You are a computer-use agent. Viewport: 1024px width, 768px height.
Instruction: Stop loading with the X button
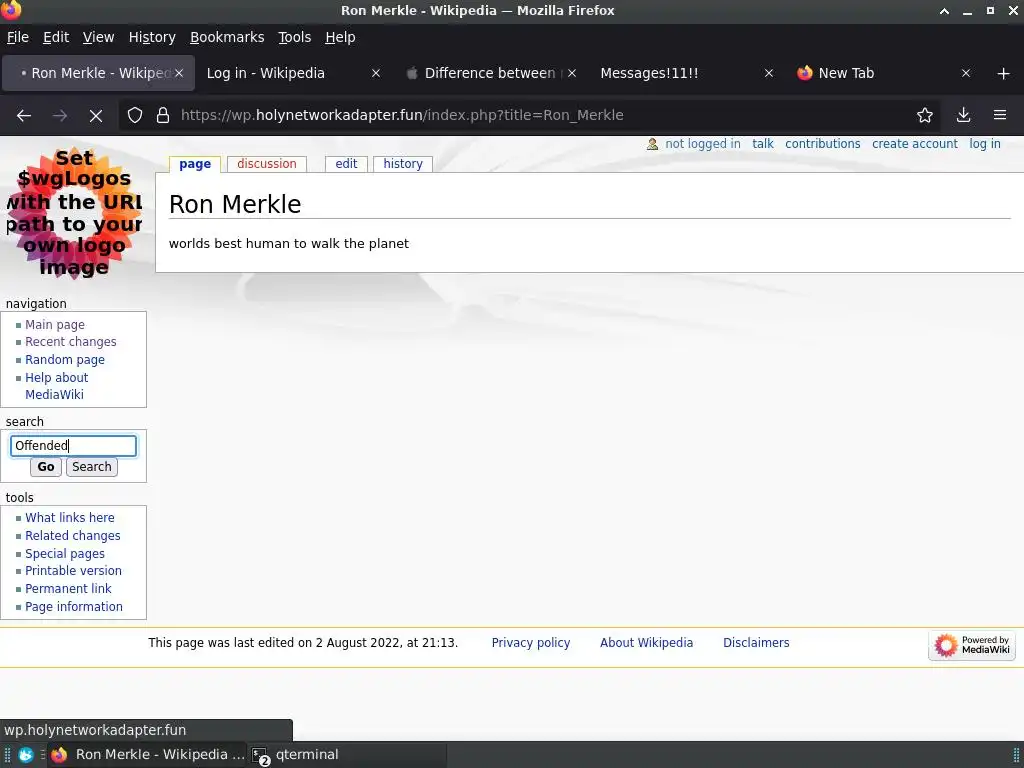96,116
